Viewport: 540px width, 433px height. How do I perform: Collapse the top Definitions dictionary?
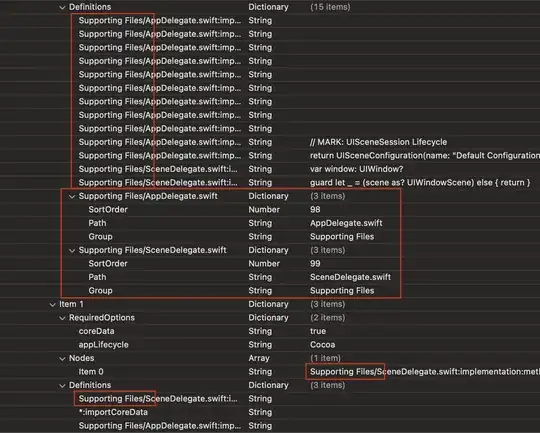pos(62,7)
